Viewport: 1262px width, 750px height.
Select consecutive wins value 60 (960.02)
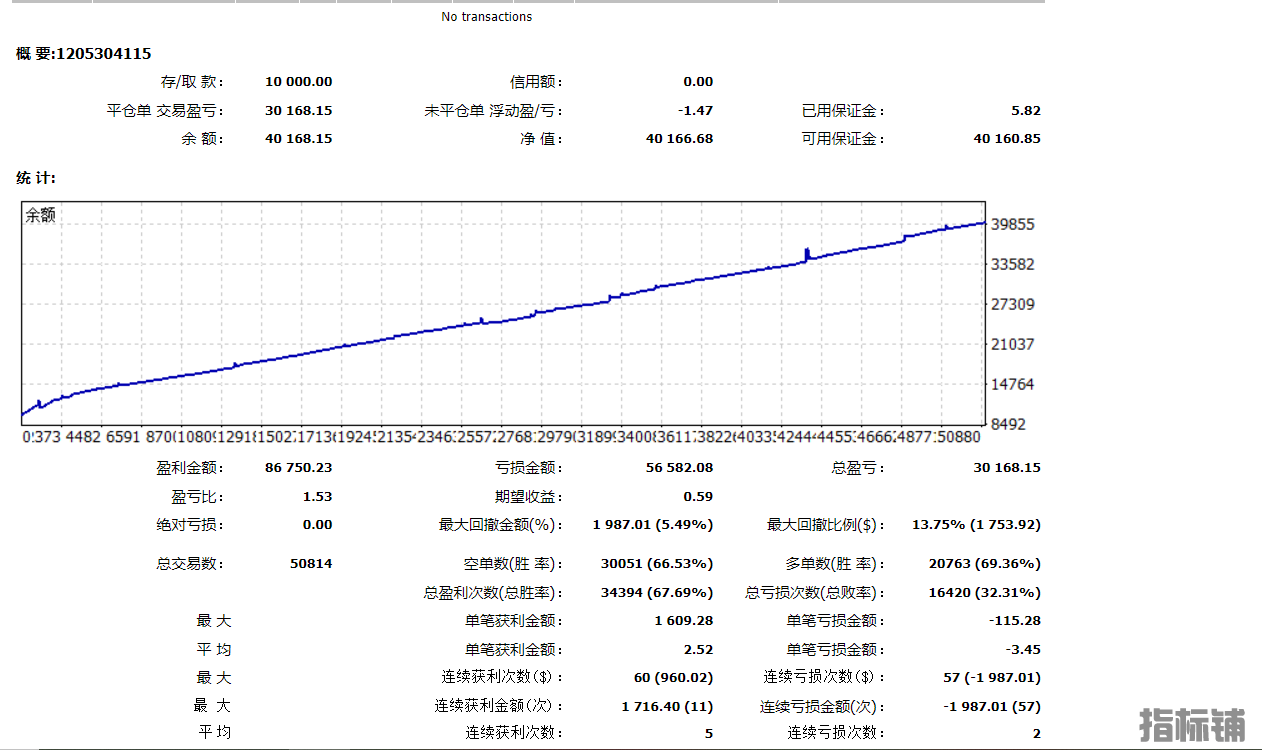click(674, 677)
